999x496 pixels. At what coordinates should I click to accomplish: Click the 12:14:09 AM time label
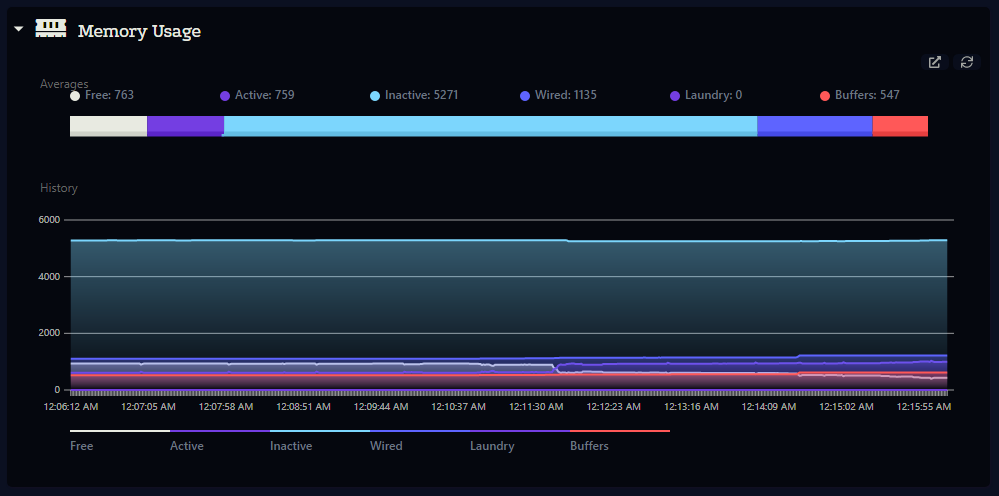(769, 407)
